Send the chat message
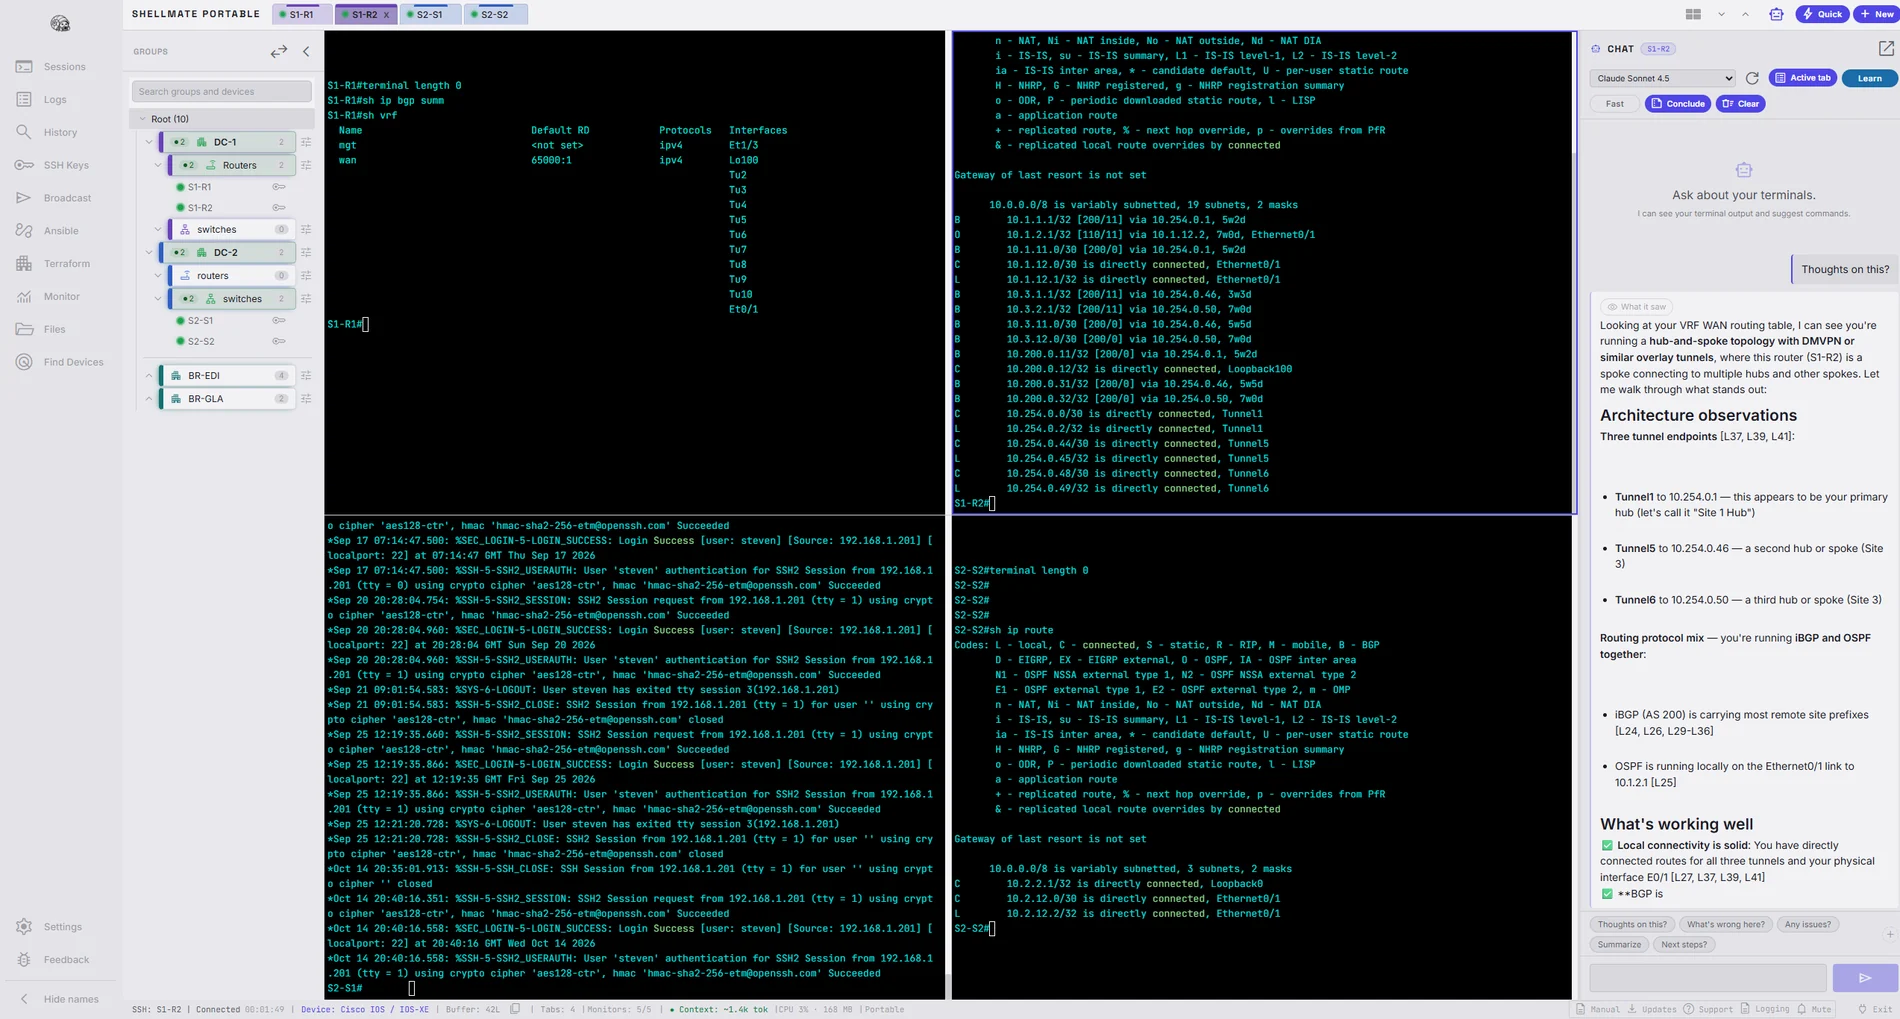The height and width of the screenshot is (1019, 1900). coord(1864,978)
